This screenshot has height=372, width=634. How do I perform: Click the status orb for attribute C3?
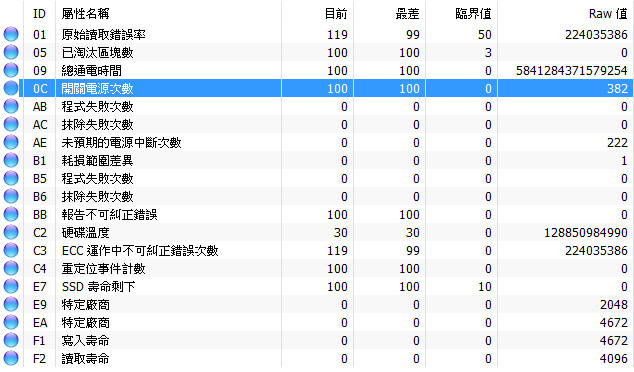(11, 250)
